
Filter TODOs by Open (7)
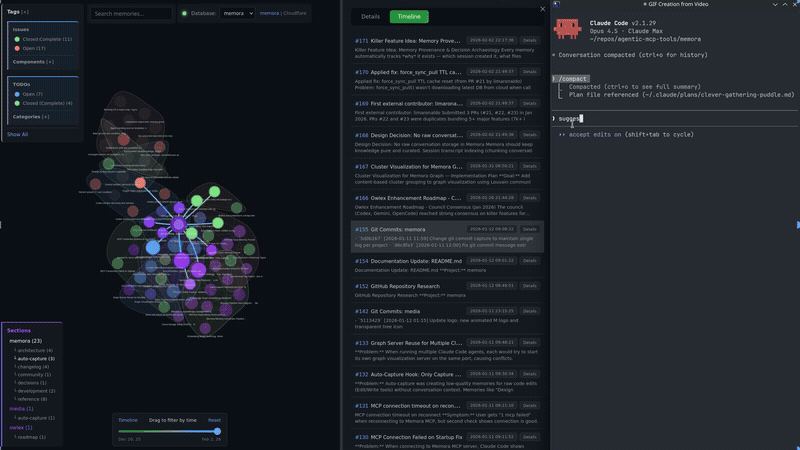[28, 94]
